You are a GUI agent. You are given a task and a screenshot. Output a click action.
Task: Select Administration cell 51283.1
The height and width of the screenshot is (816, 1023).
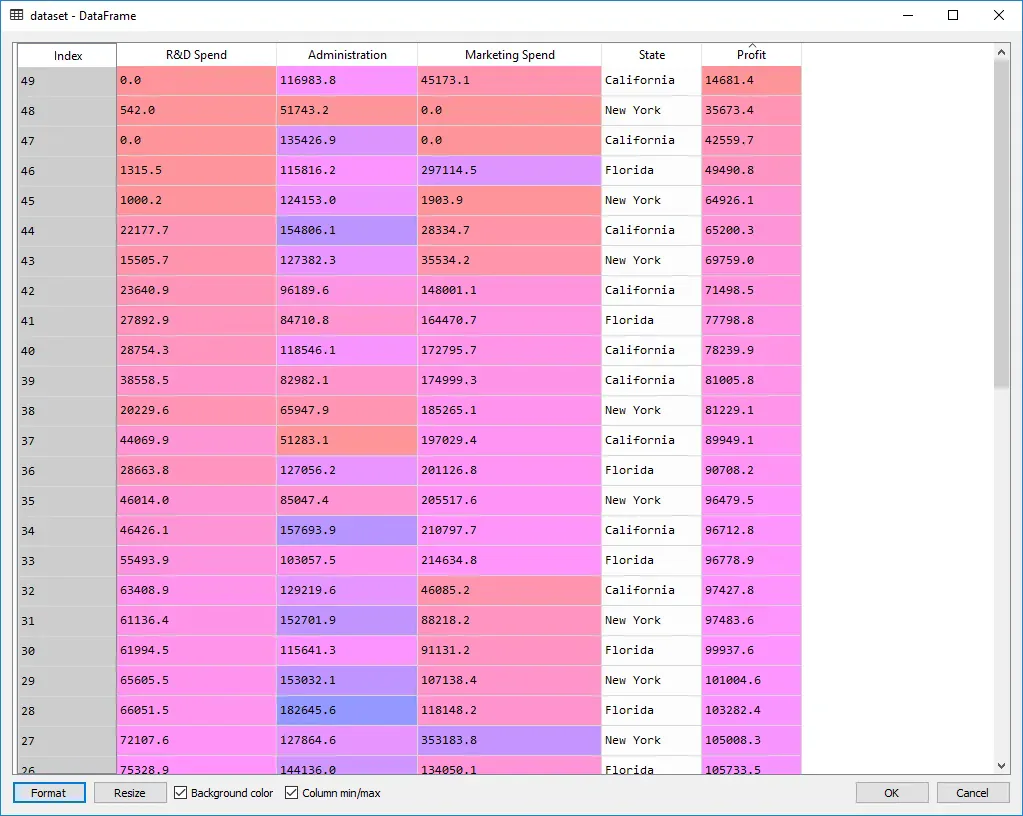pyautogui.click(x=346, y=440)
